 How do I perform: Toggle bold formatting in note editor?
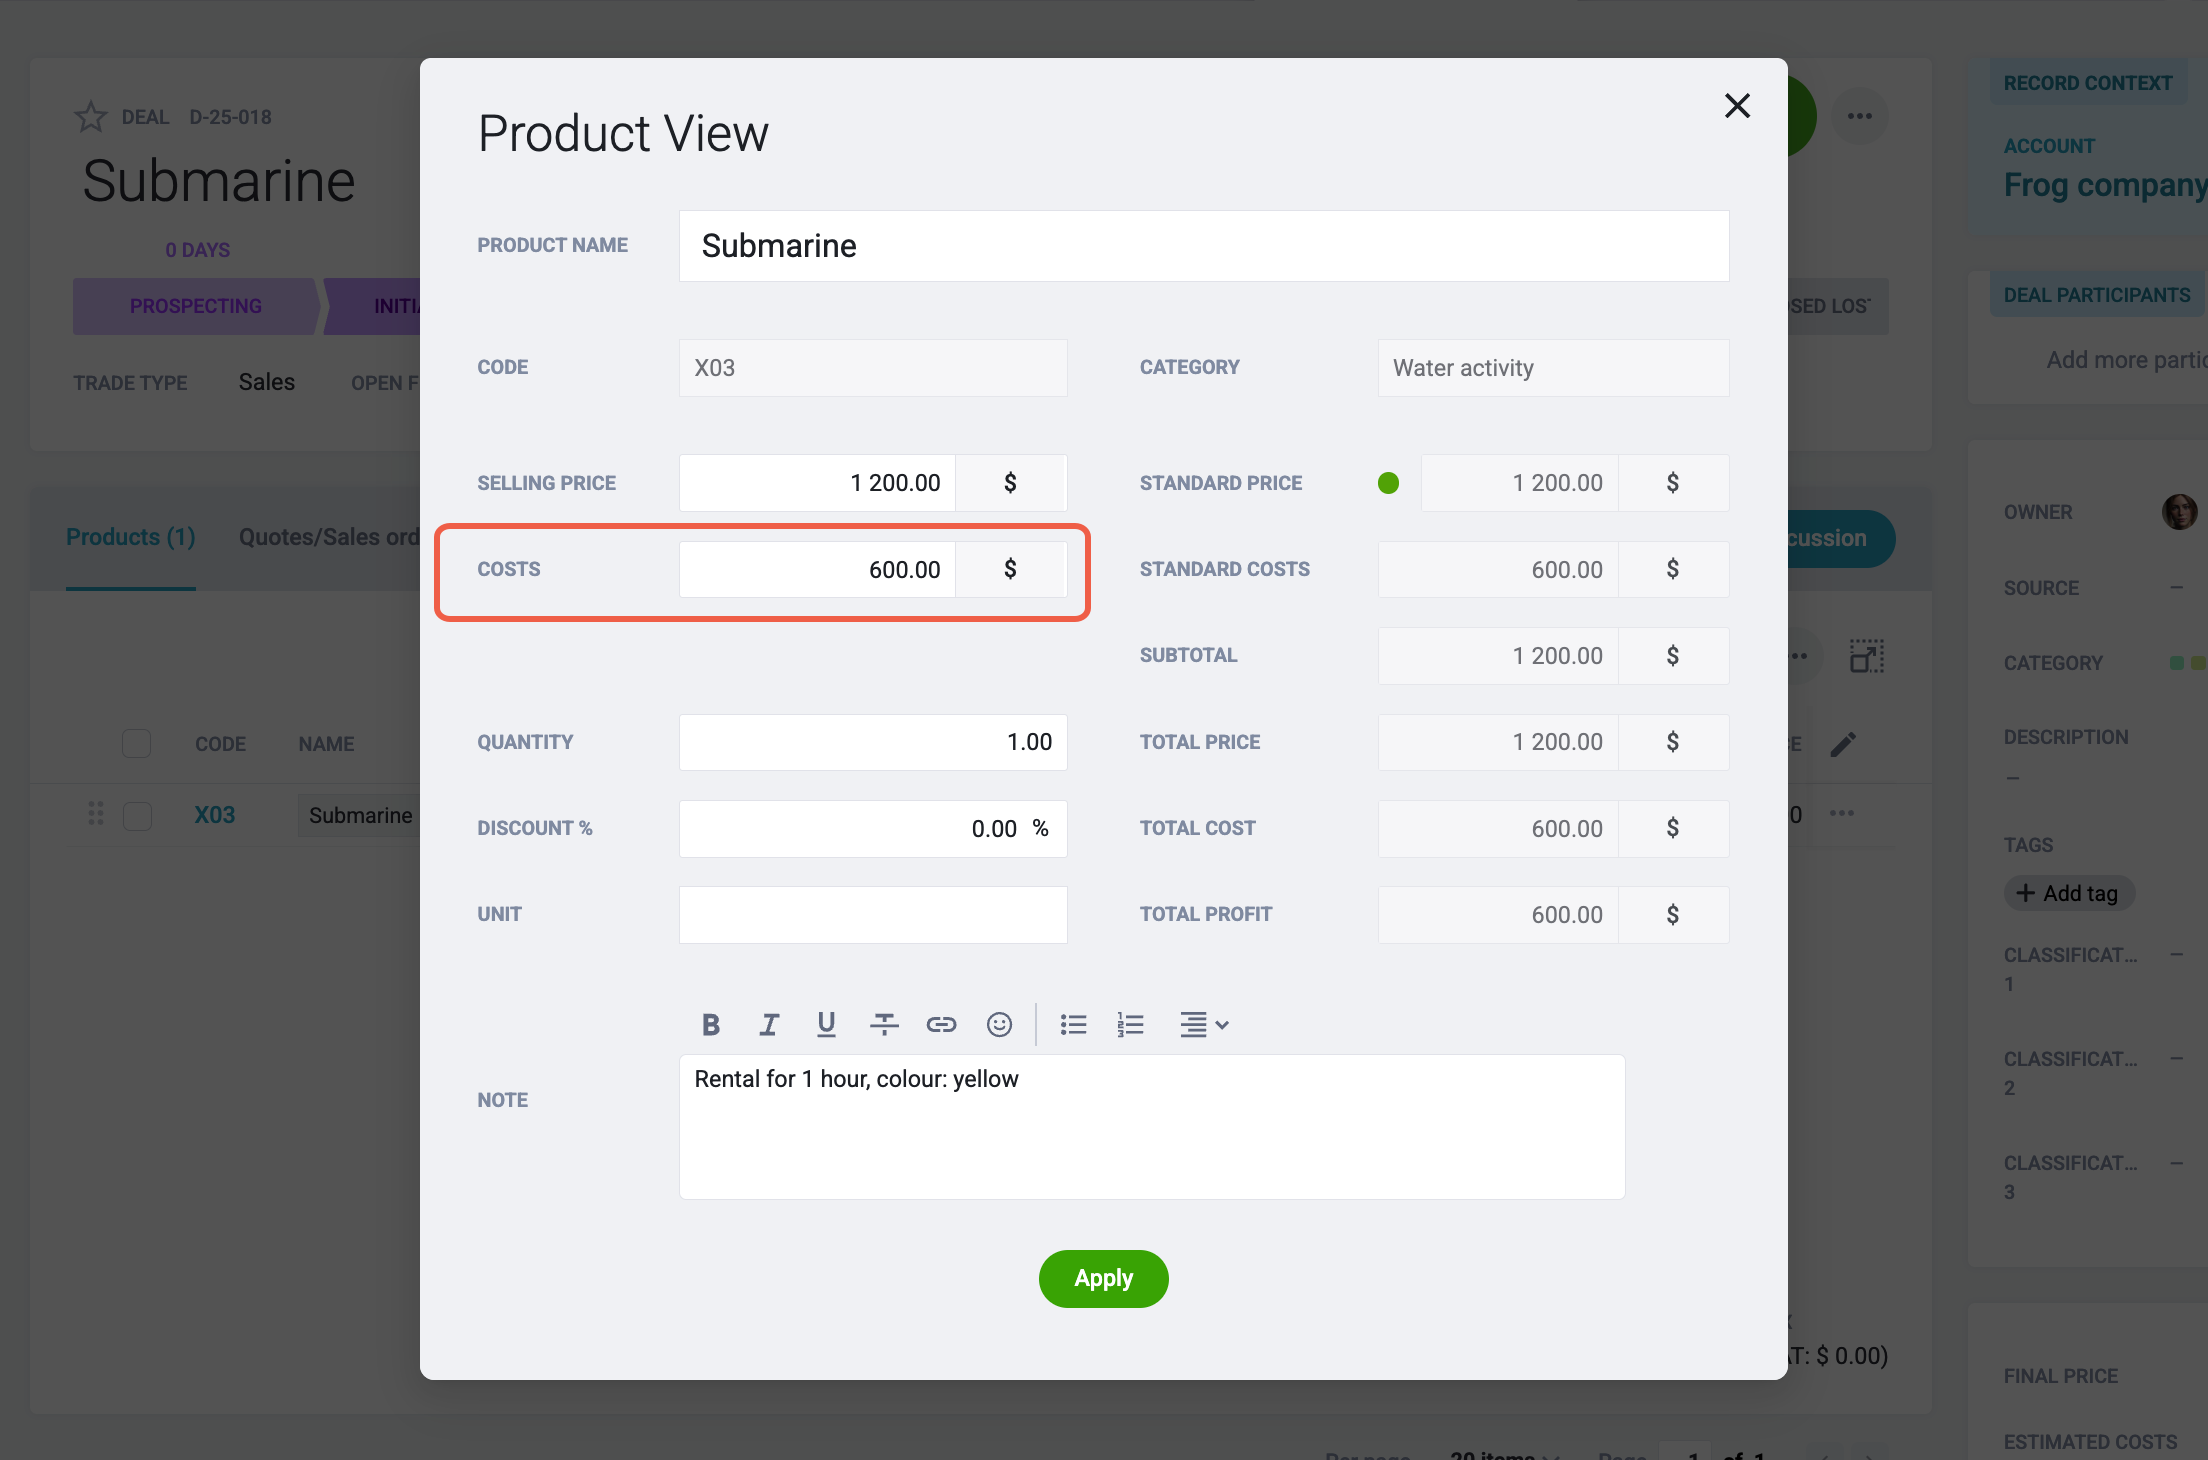click(x=711, y=1024)
